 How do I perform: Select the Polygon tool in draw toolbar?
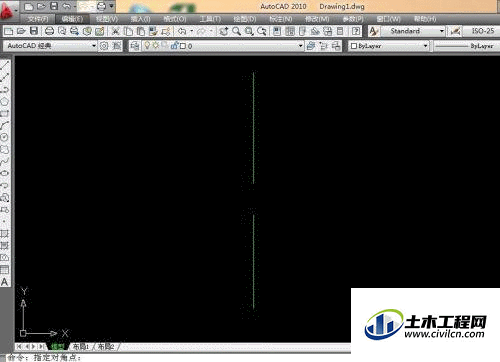[x=5, y=102]
